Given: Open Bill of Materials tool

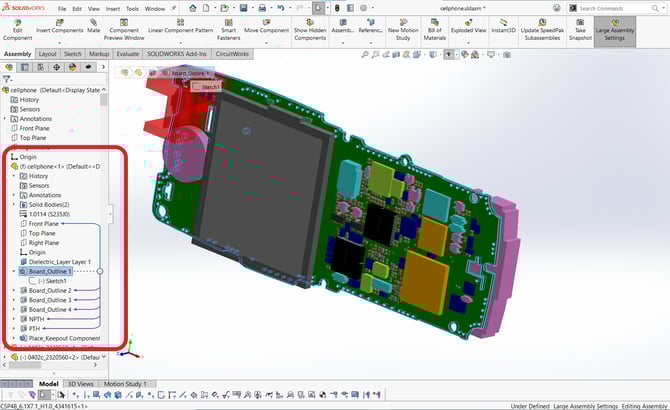Looking at the screenshot, I should click(x=435, y=30).
